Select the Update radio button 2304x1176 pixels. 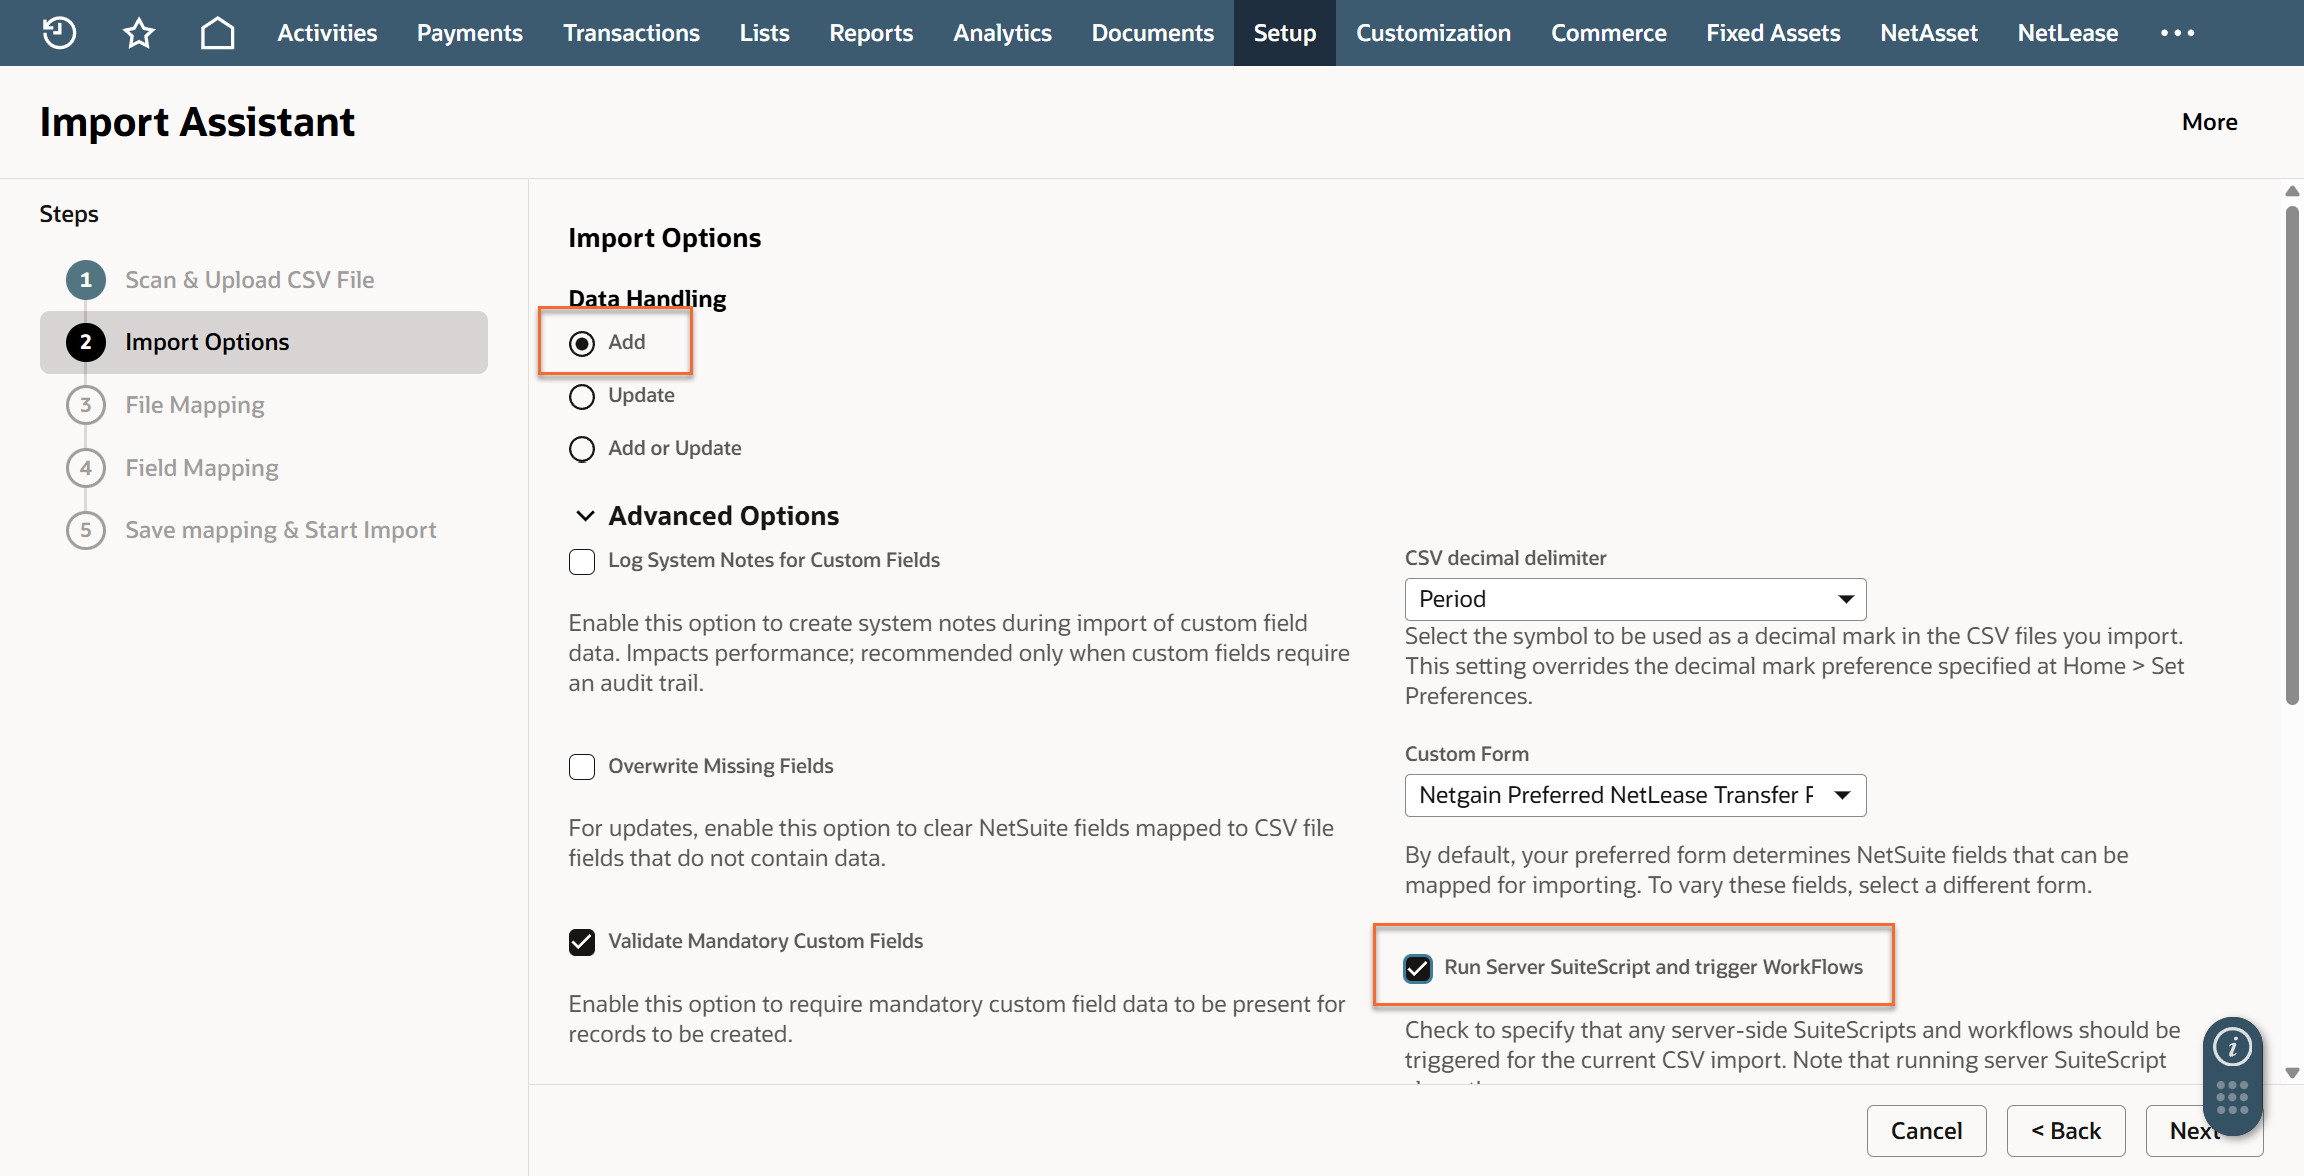(582, 396)
